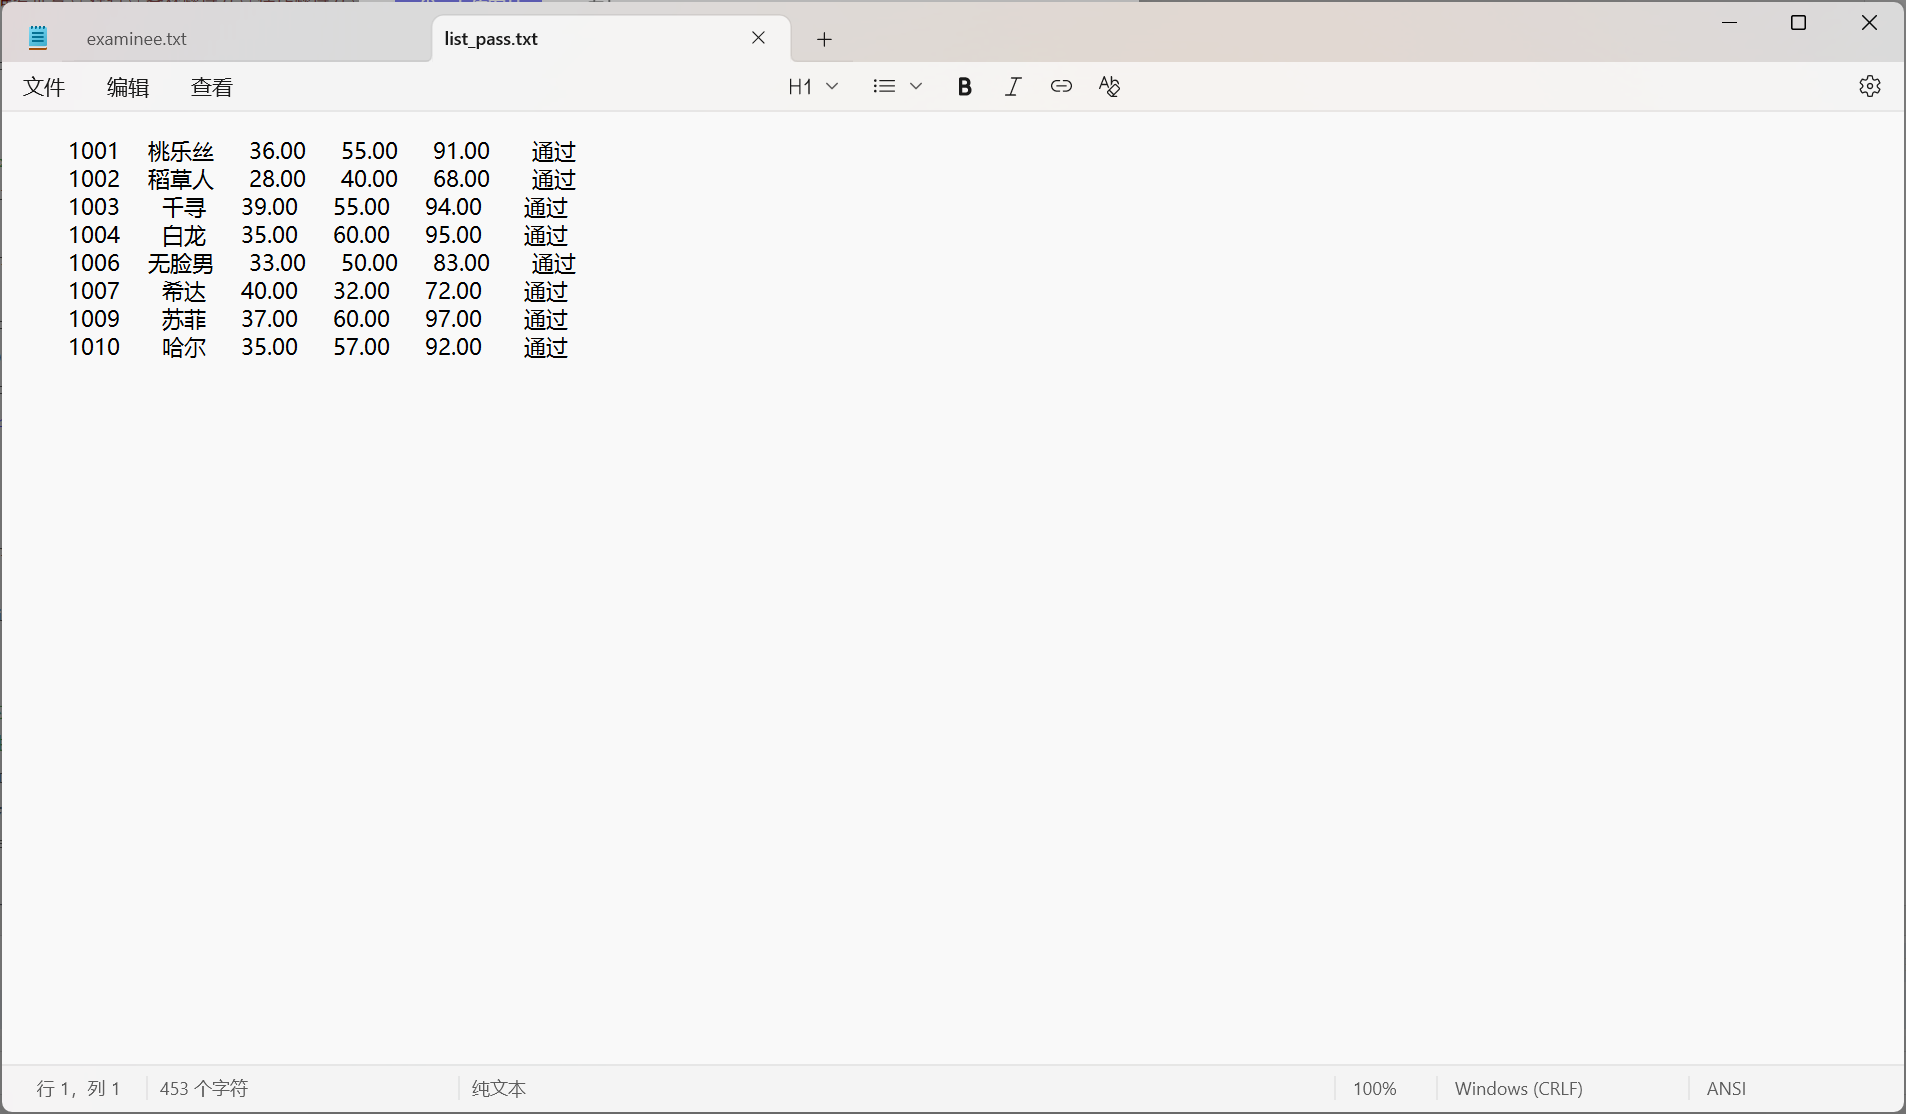Open the 文件 menu
The width and height of the screenshot is (1906, 1114).
pyautogui.click(x=44, y=87)
